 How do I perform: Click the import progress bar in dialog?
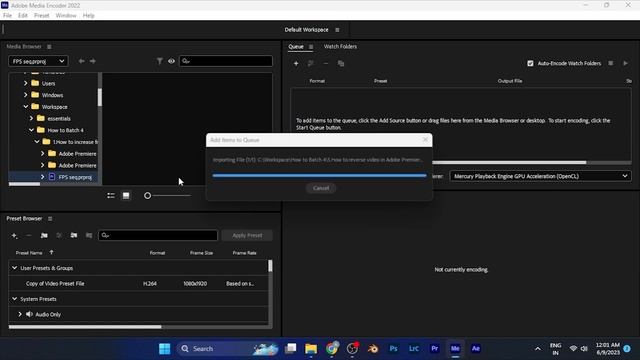pyautogui.click(x=319, y=176)
